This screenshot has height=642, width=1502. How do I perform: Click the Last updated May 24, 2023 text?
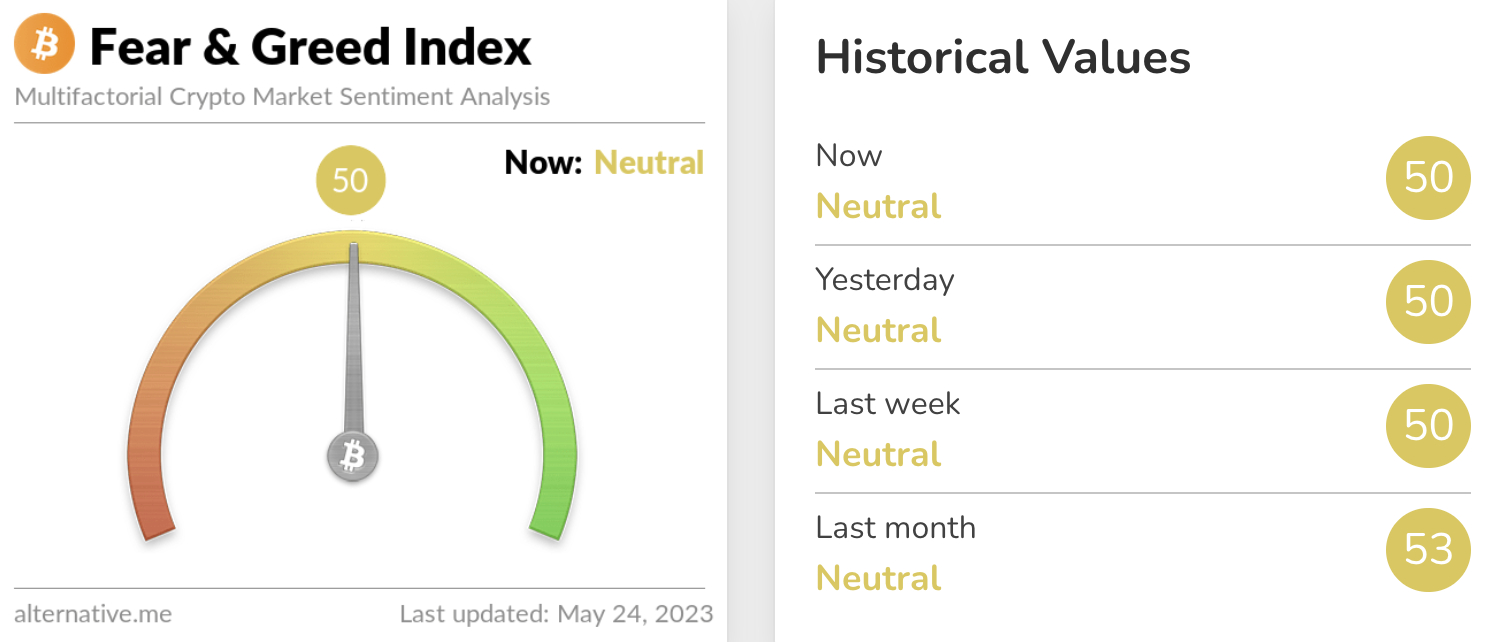557,613
